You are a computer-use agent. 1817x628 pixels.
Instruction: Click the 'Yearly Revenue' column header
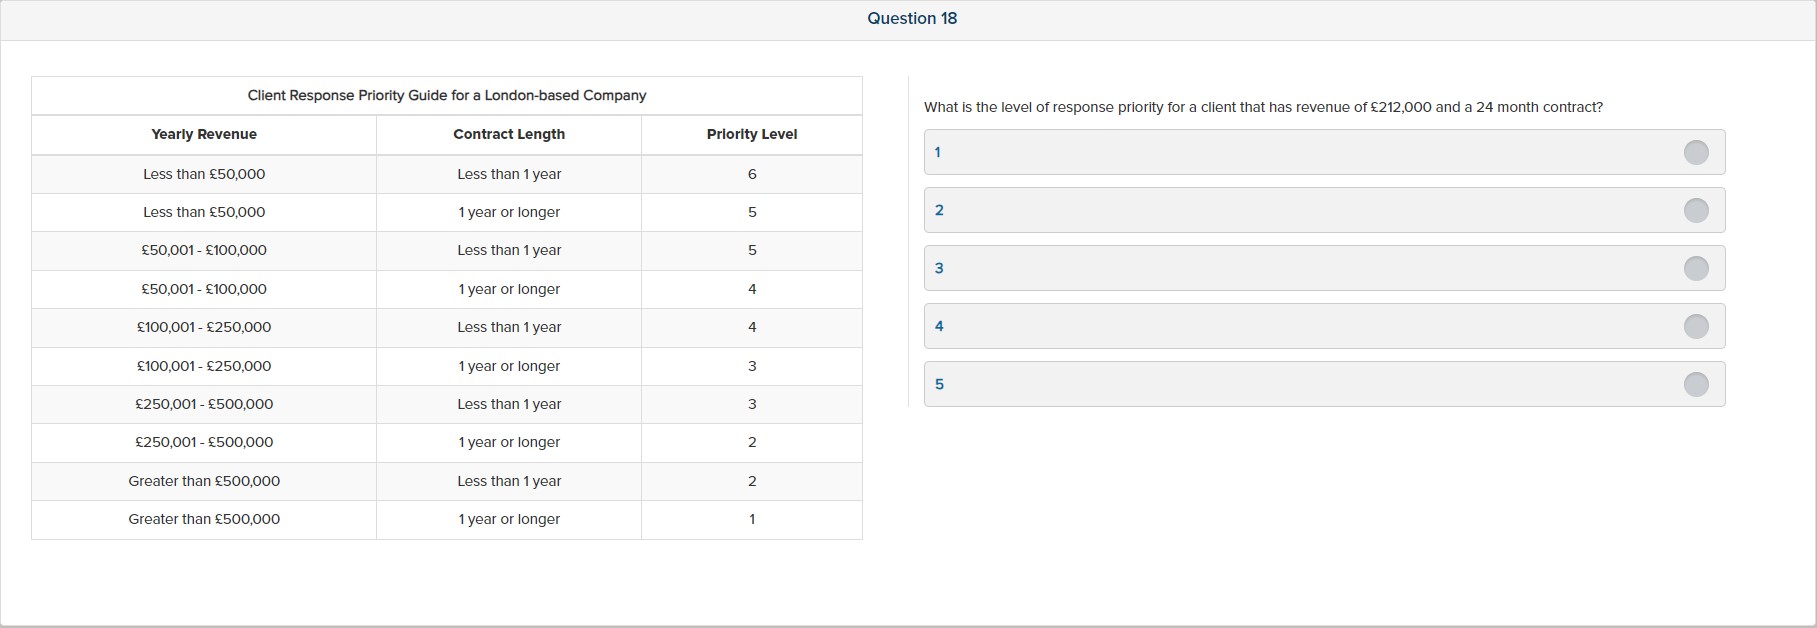coord(204,134)
